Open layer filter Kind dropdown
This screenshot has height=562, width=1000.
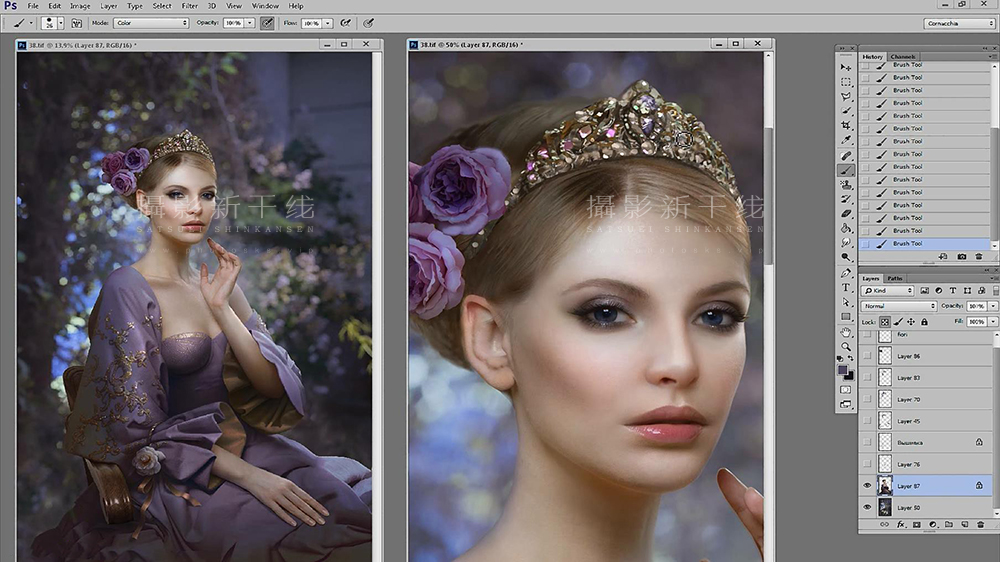click(888, 291)
